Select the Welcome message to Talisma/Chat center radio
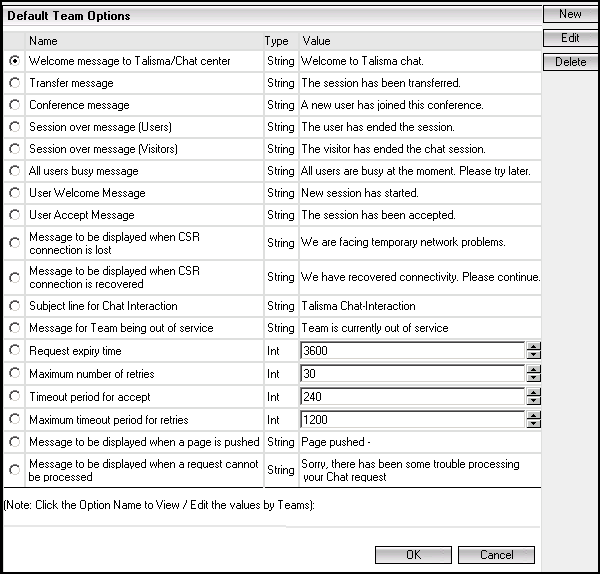The image size is (600, 574). (15, 61)
